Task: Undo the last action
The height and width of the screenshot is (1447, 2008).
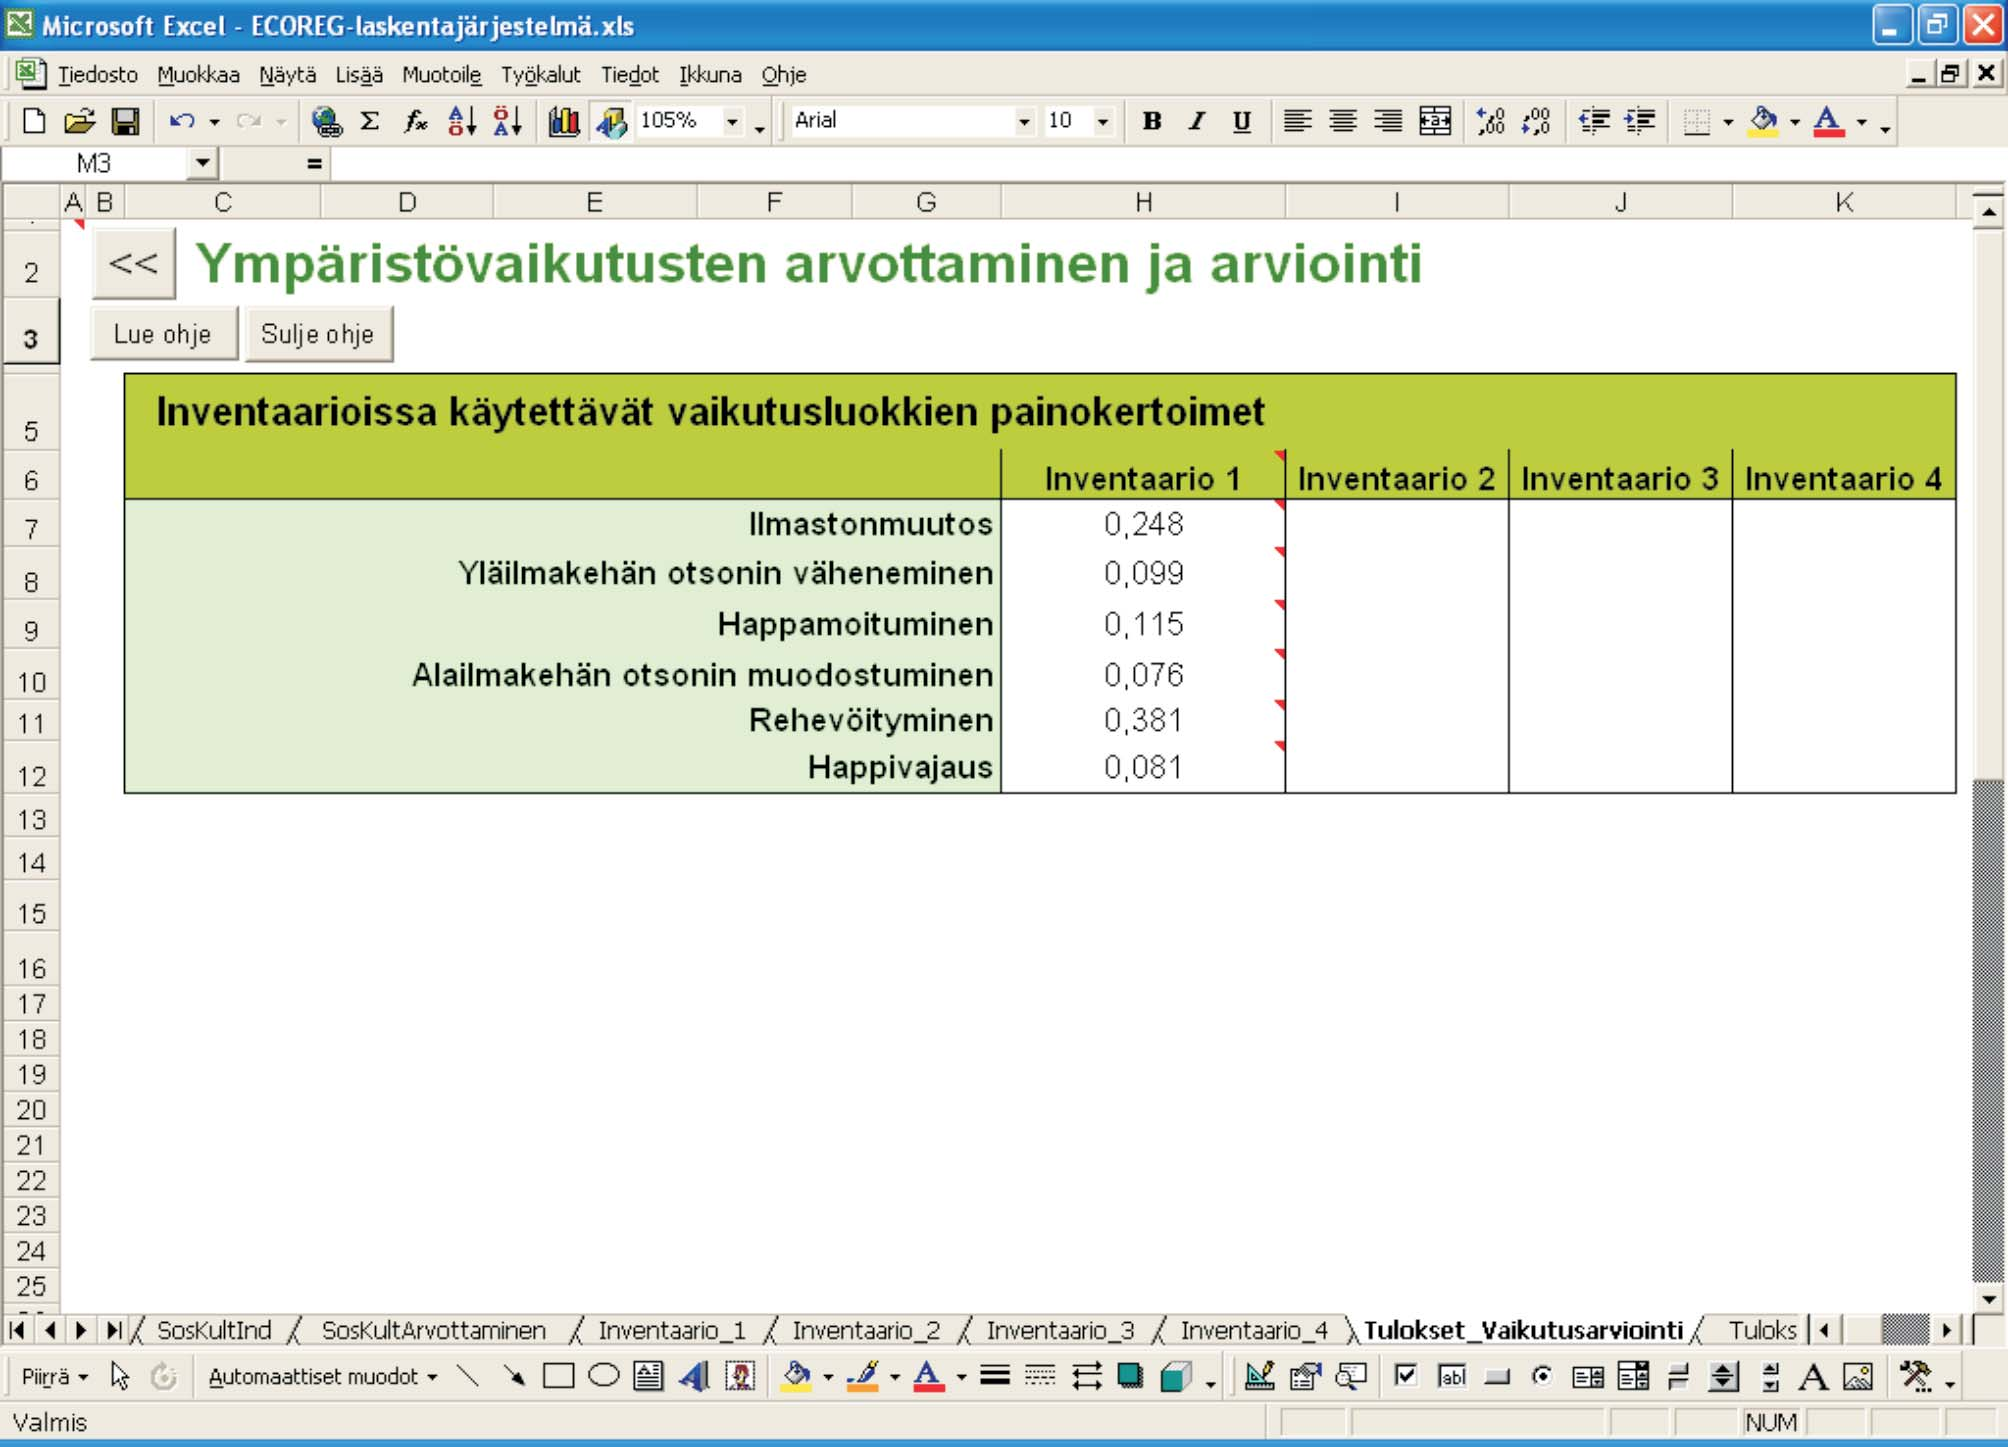Action: coord(182,121)
